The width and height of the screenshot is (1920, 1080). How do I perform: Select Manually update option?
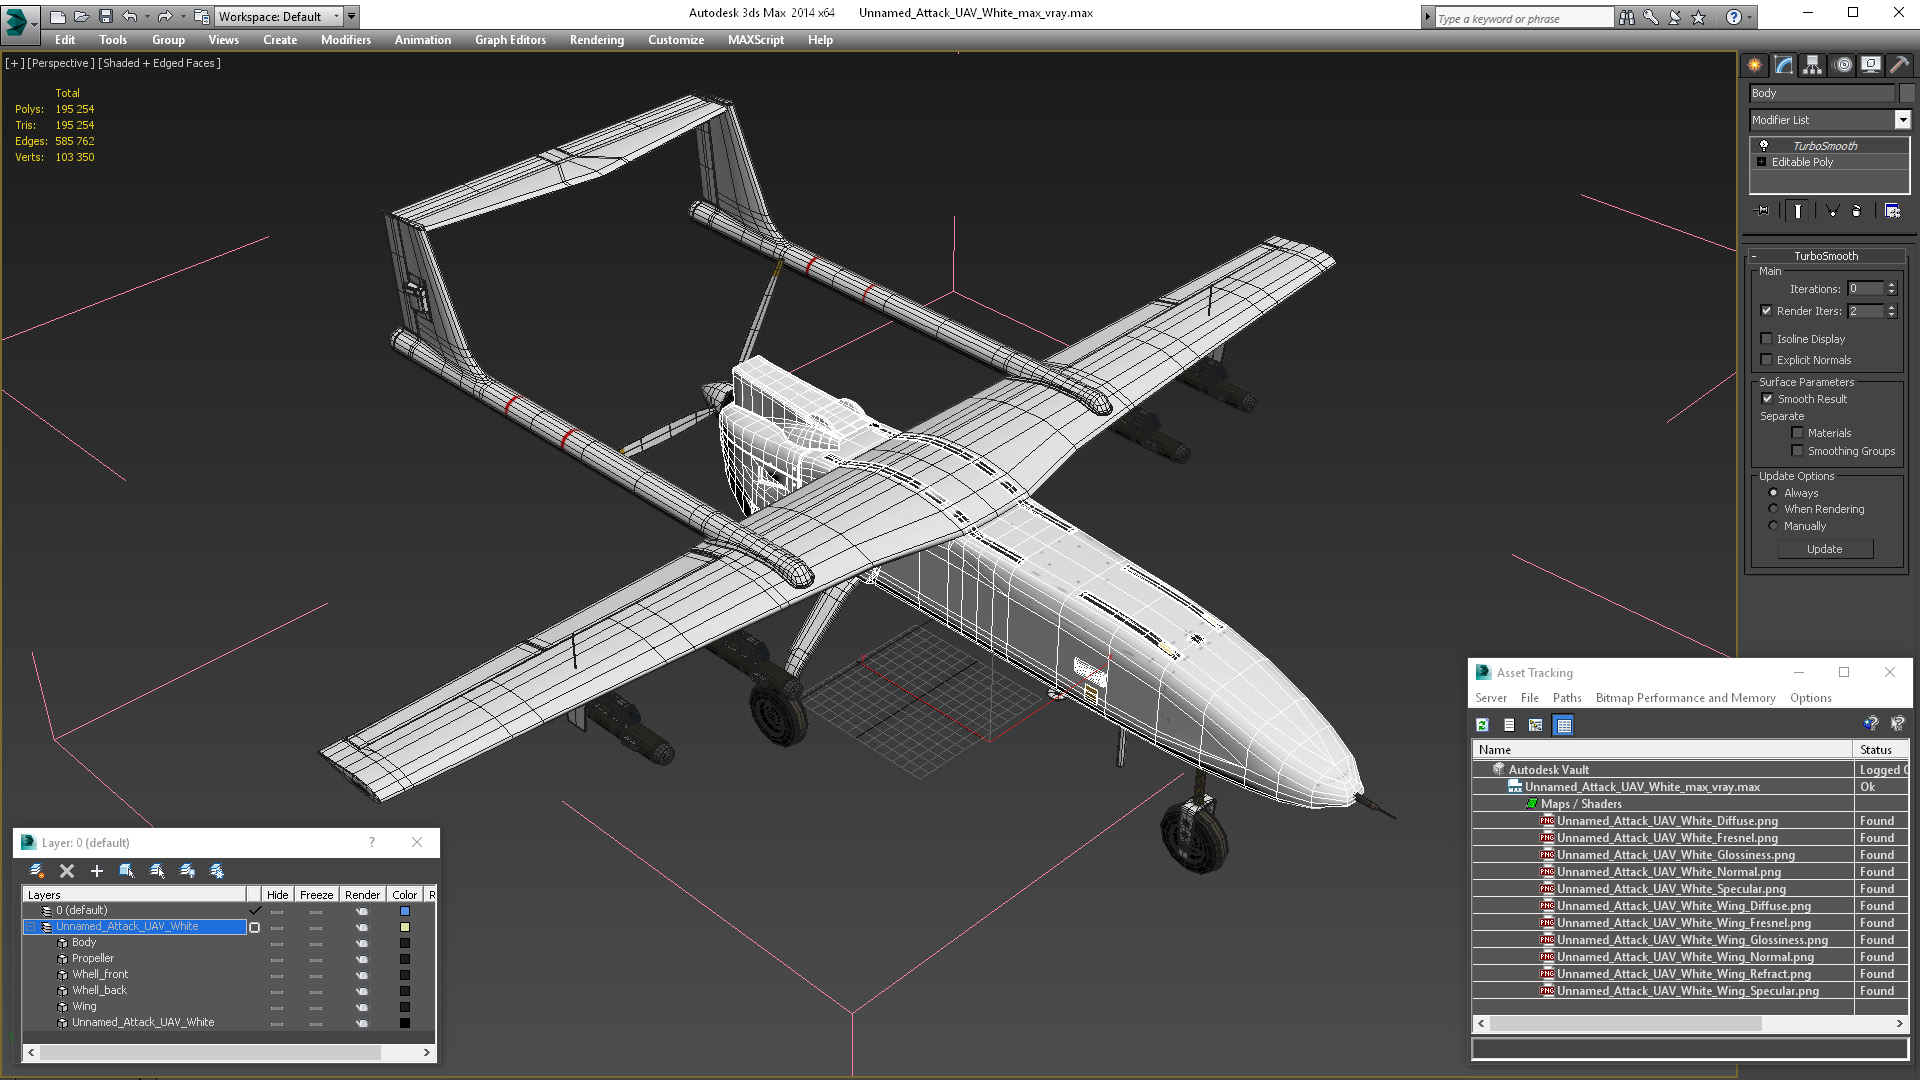[x=1774, y=526]
